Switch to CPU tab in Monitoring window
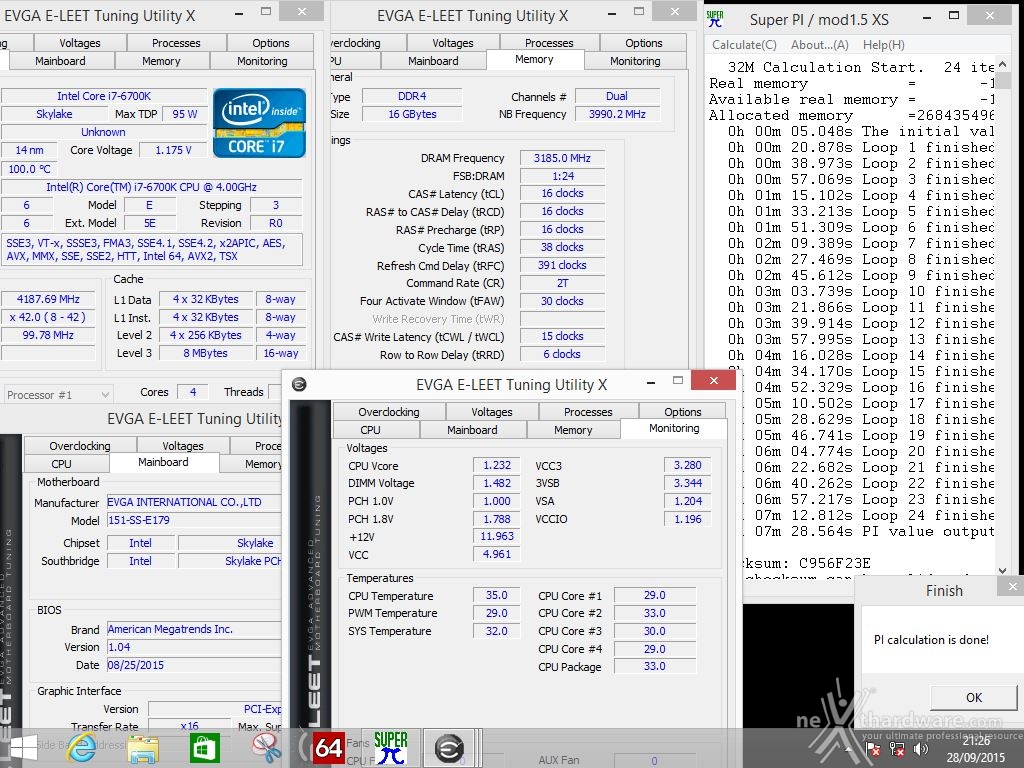Viewport: 1024px width, 768px height. (x=370, y=430)
